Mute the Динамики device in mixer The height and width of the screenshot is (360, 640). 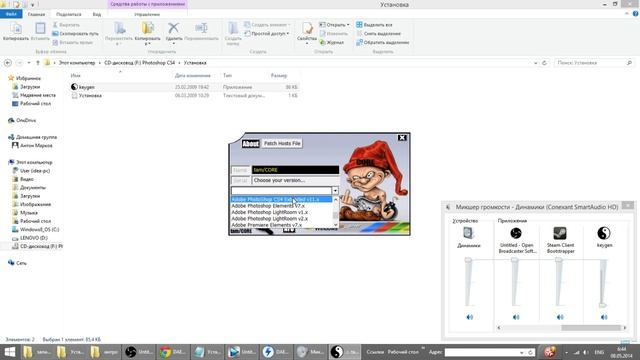click(x=469, y=317)
